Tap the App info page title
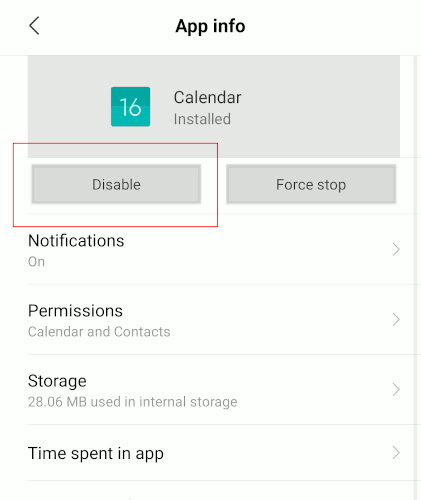This screenshot has width=421, height=500. pyautogui.click(x=210, y=26)
